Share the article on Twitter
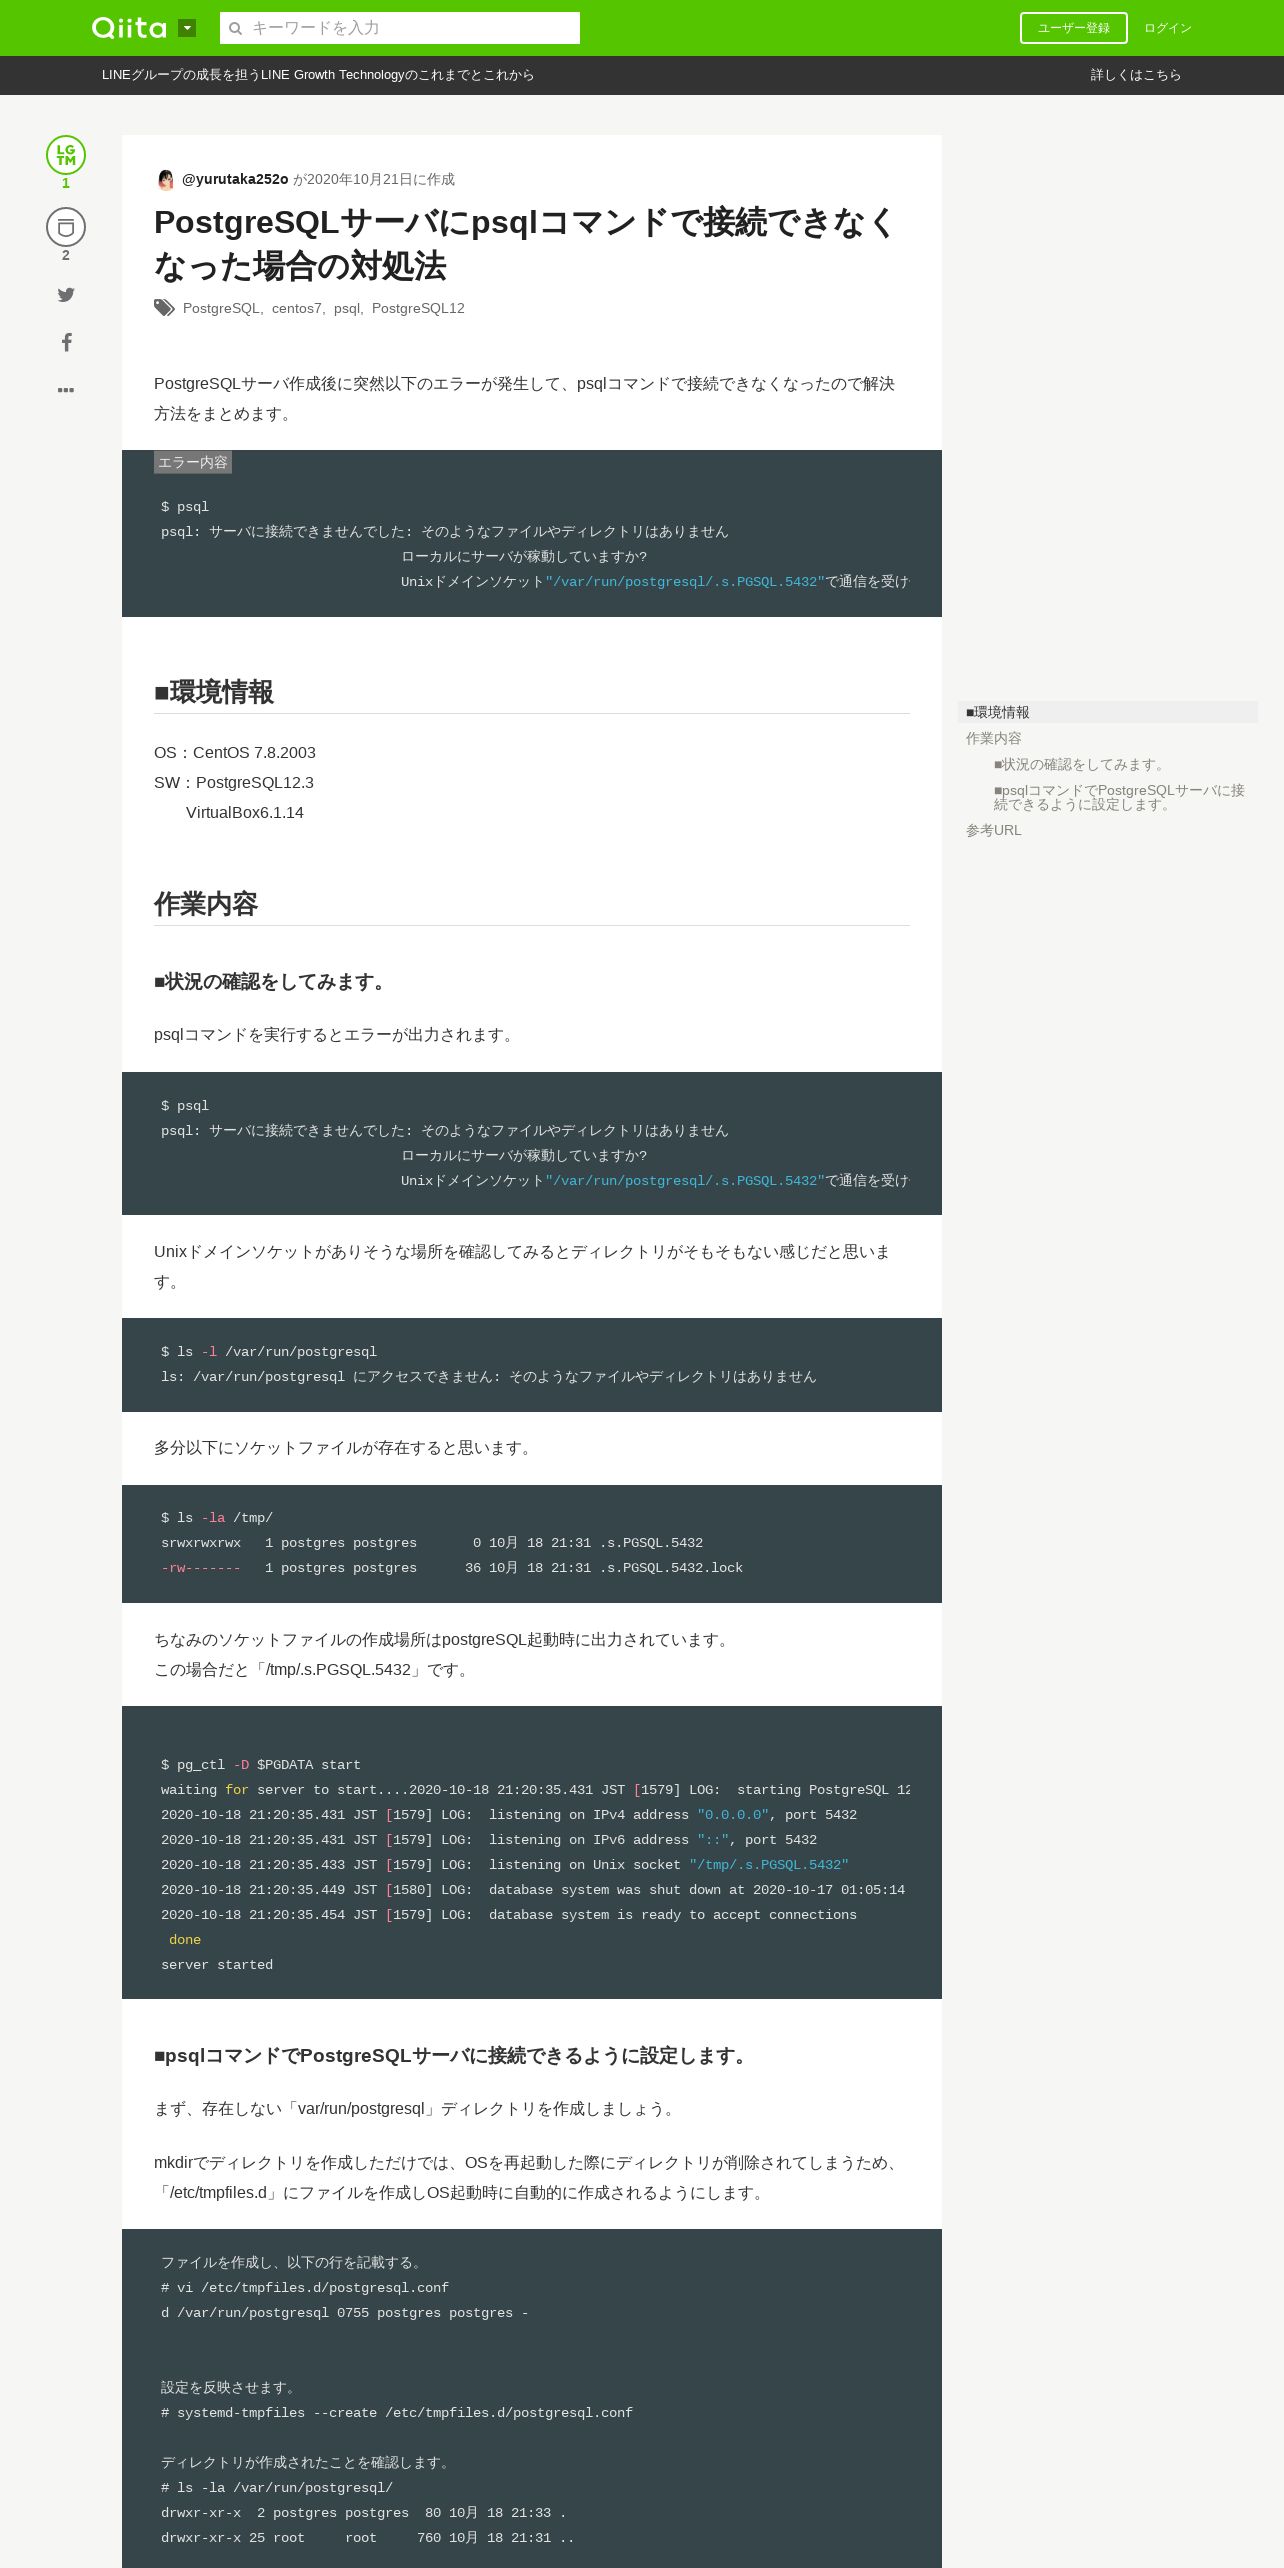This screenshot has width=1284, height=2568. pos(66,295)
